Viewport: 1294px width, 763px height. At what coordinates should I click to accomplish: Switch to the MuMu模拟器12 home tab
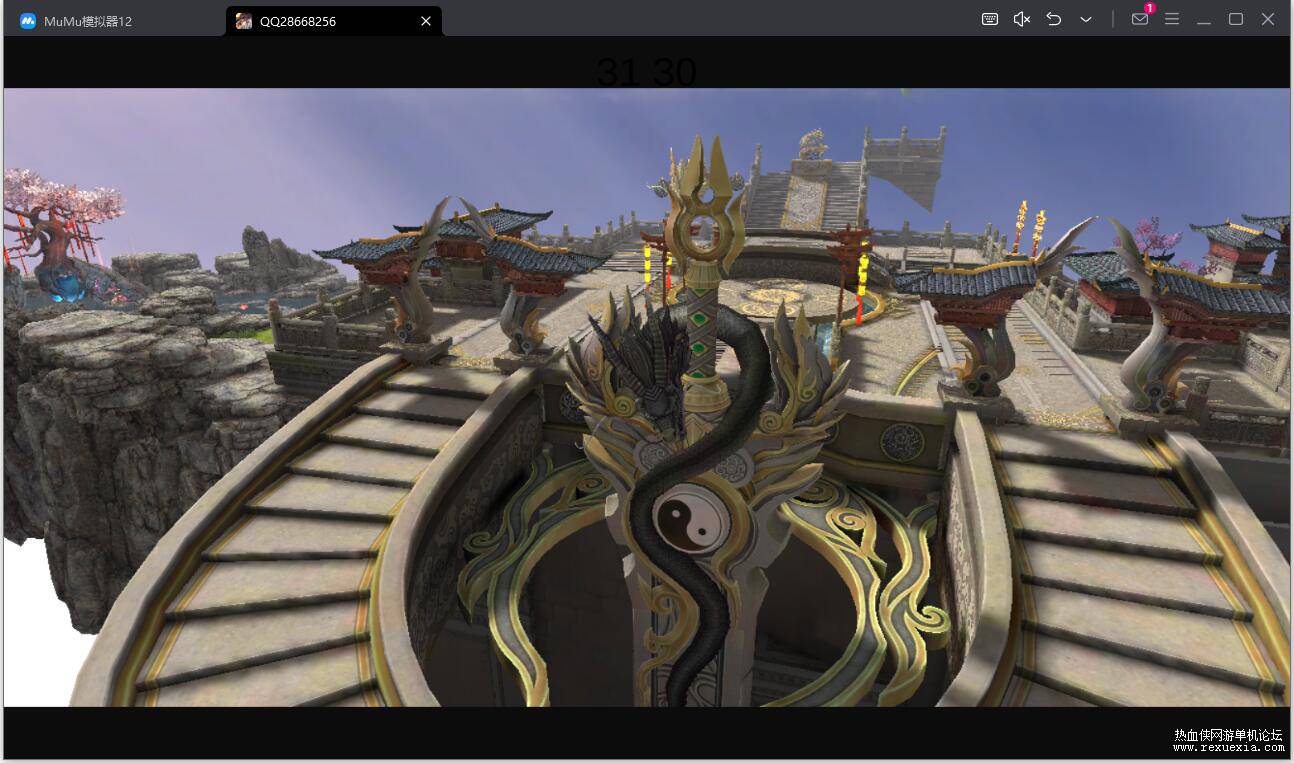pyautogui.click(x=113, y=20)
